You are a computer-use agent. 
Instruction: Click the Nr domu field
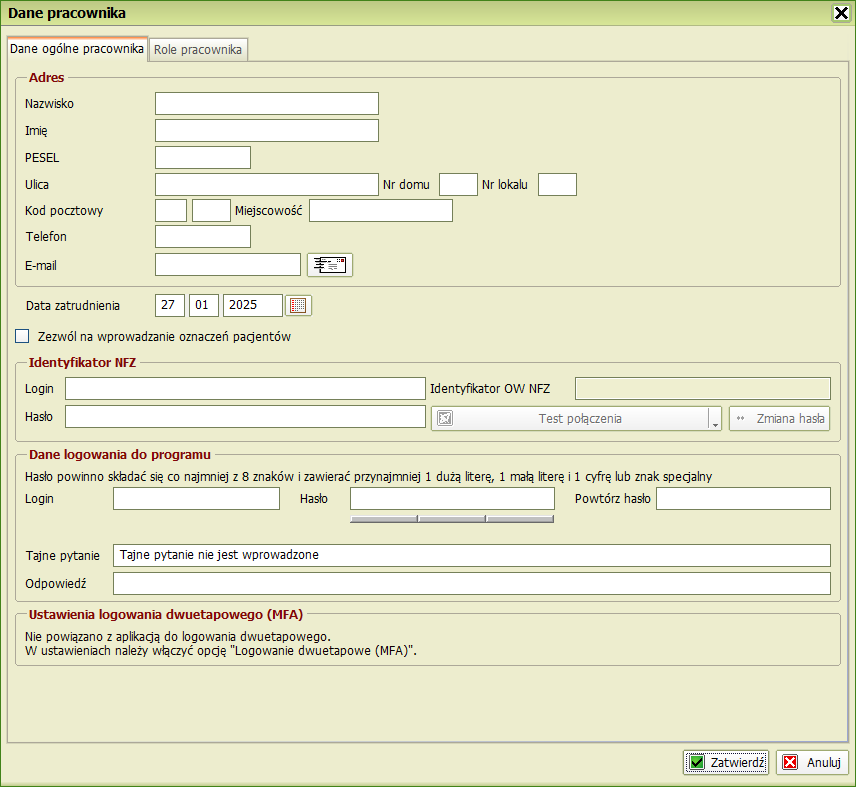coord(458,184)
